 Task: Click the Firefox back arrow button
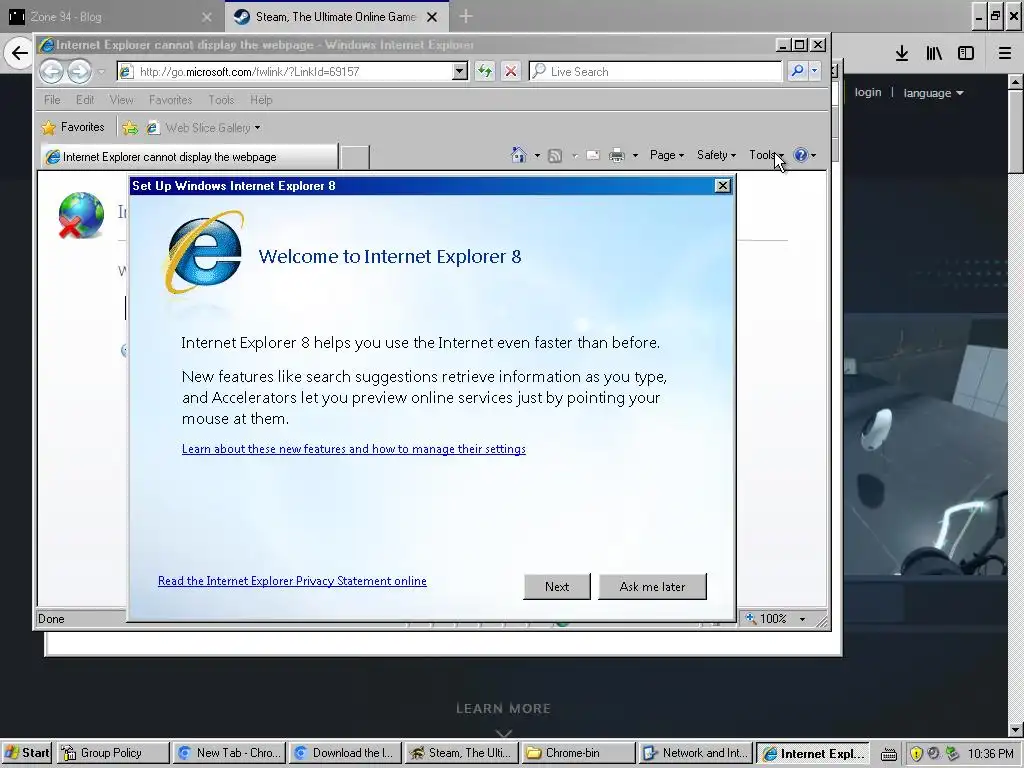click(x=20, y=53)
